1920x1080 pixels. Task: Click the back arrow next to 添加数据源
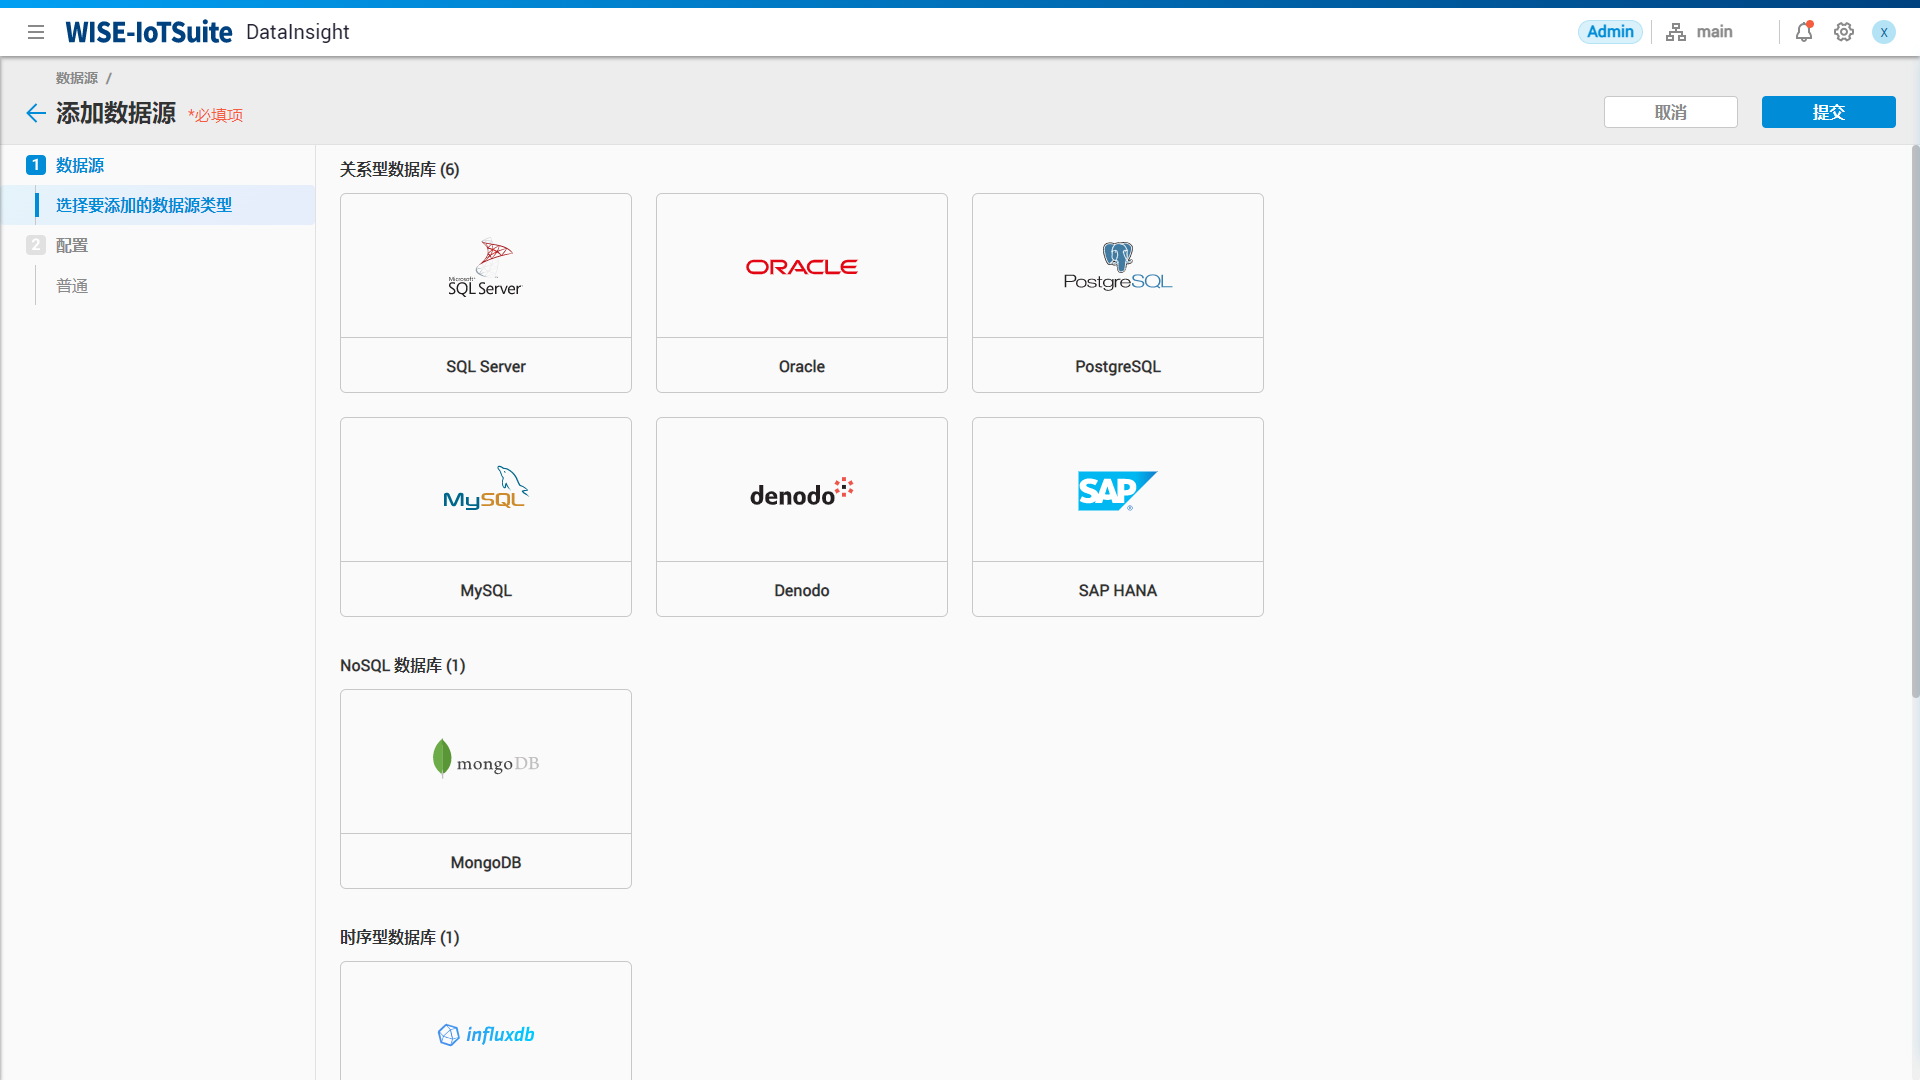[x=36, y=113]
